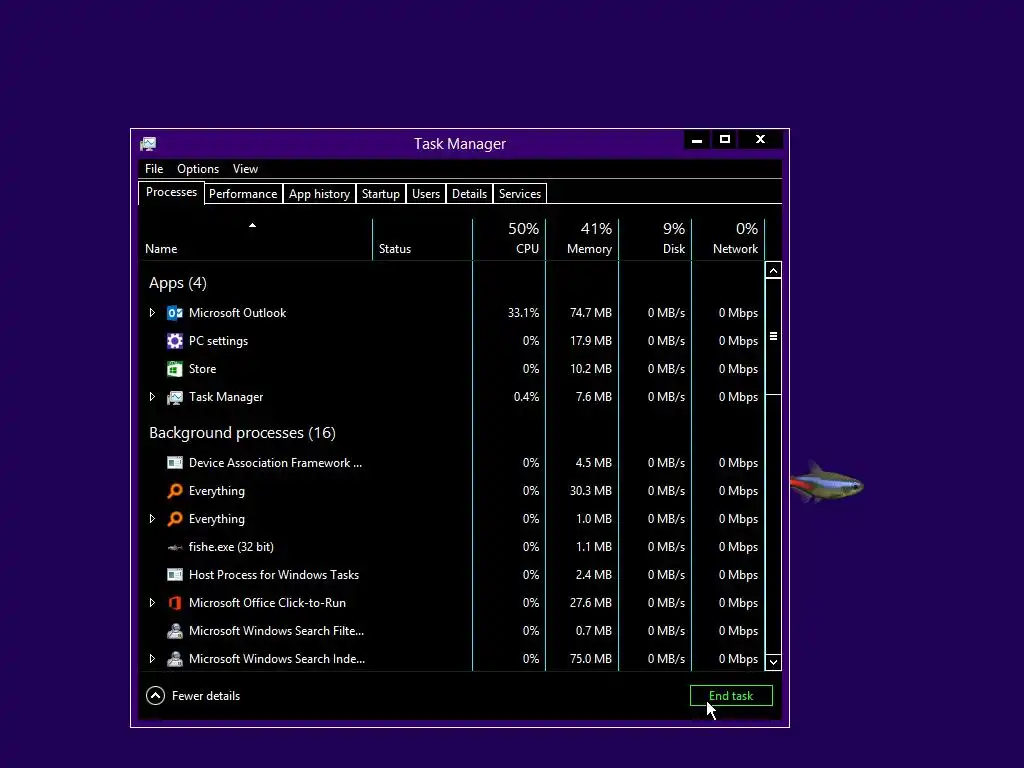Open the View menu
The height and width of the screenshot is (768, 1024).
pos(246,168)
